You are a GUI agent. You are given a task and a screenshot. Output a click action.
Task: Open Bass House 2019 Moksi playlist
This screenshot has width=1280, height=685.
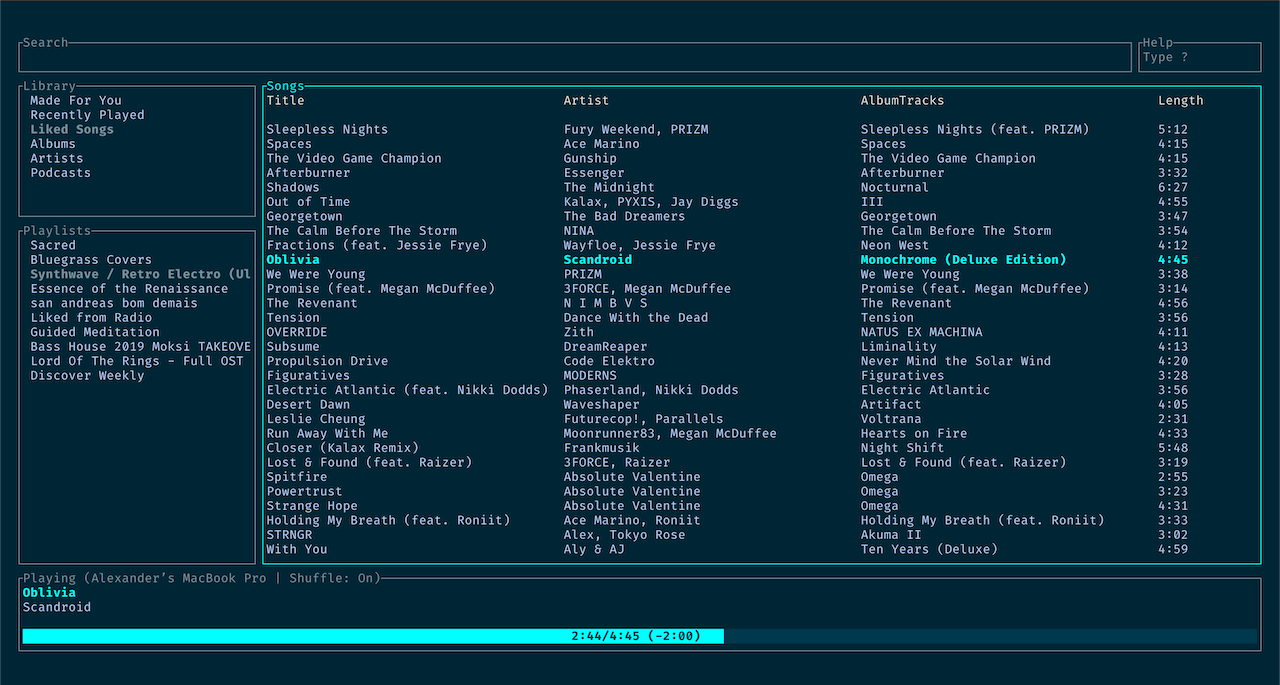click(x=140, y=347)
